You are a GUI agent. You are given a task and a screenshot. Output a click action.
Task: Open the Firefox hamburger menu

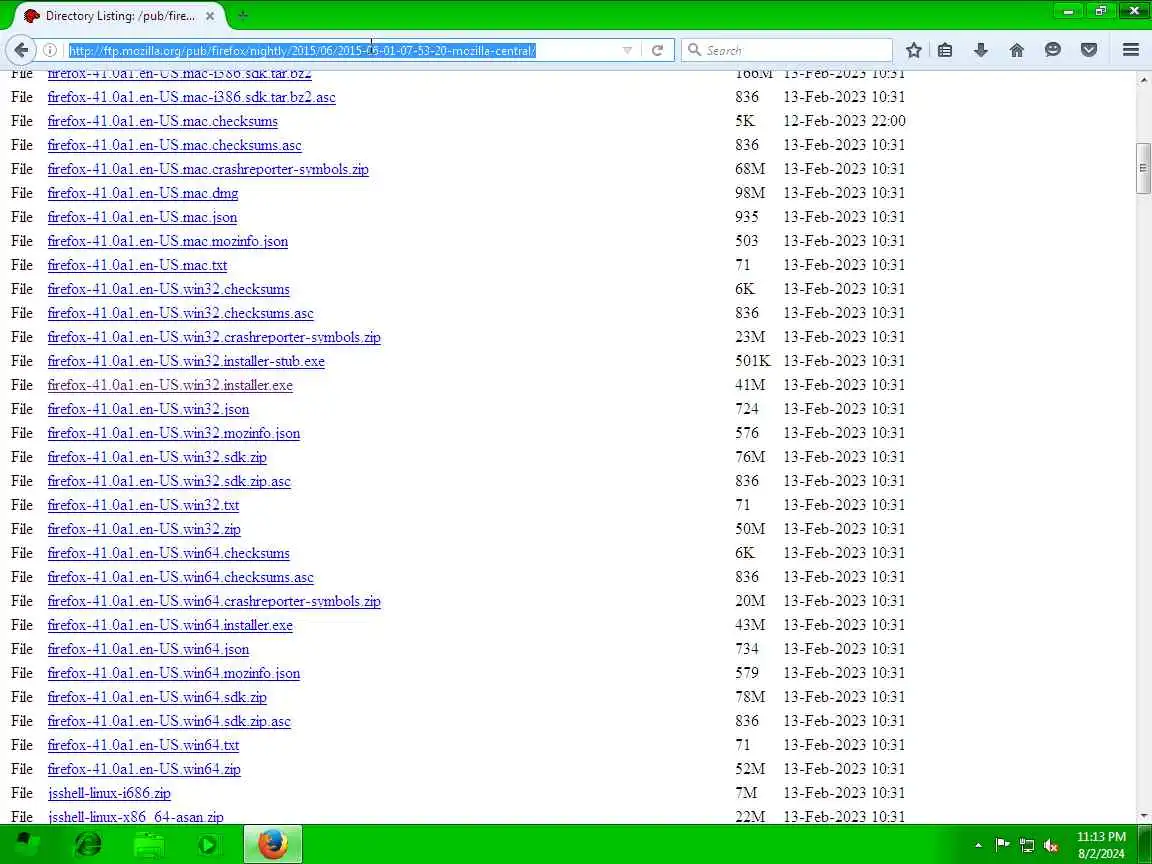[1131, 50]
